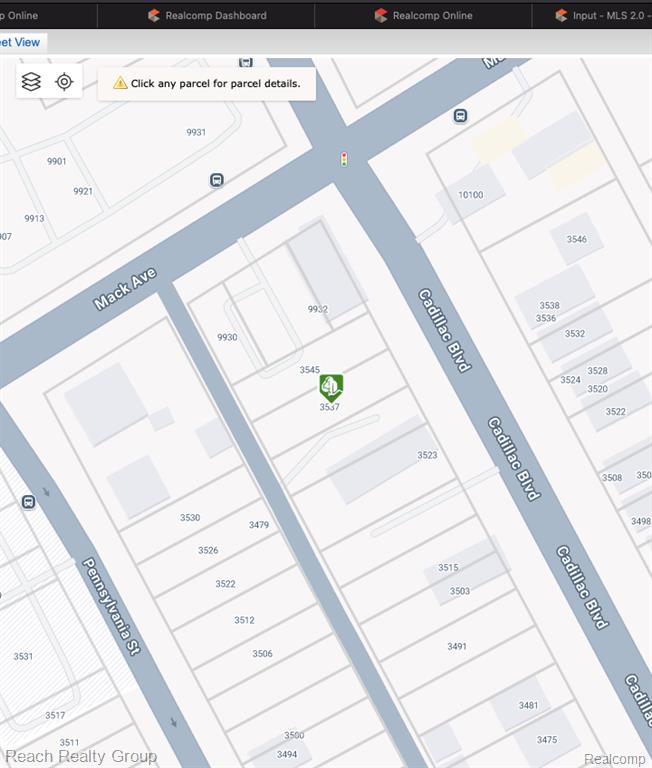652x768 pixels.
Task: Select parcel 9931 north of Mack Ave
Action: [x=196, y=132]
